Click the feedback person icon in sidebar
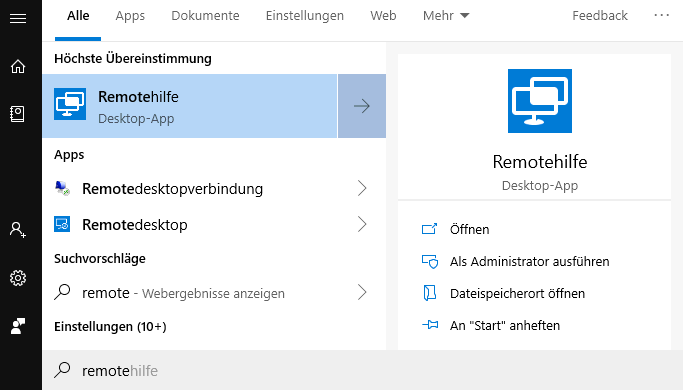The width and height of the screenshot is (683, 390). coord(18,326)
